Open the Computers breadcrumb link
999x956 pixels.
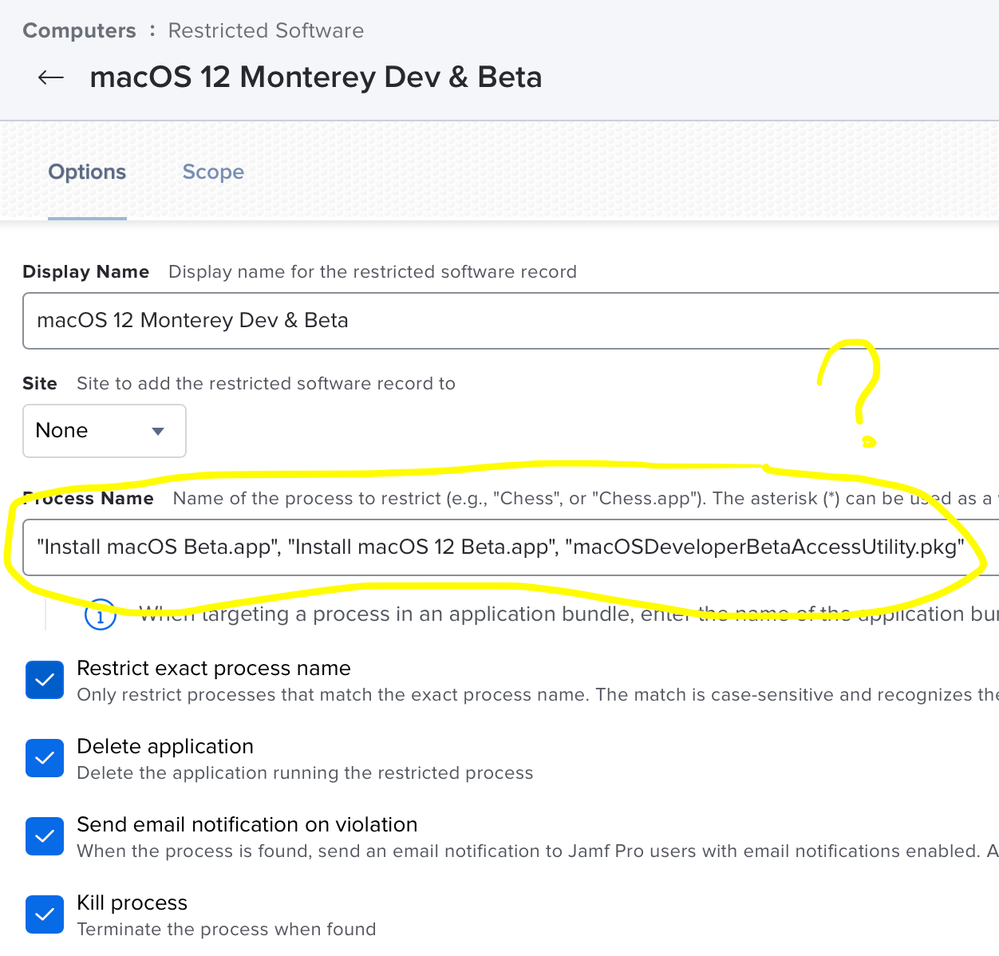pos(79,31)
